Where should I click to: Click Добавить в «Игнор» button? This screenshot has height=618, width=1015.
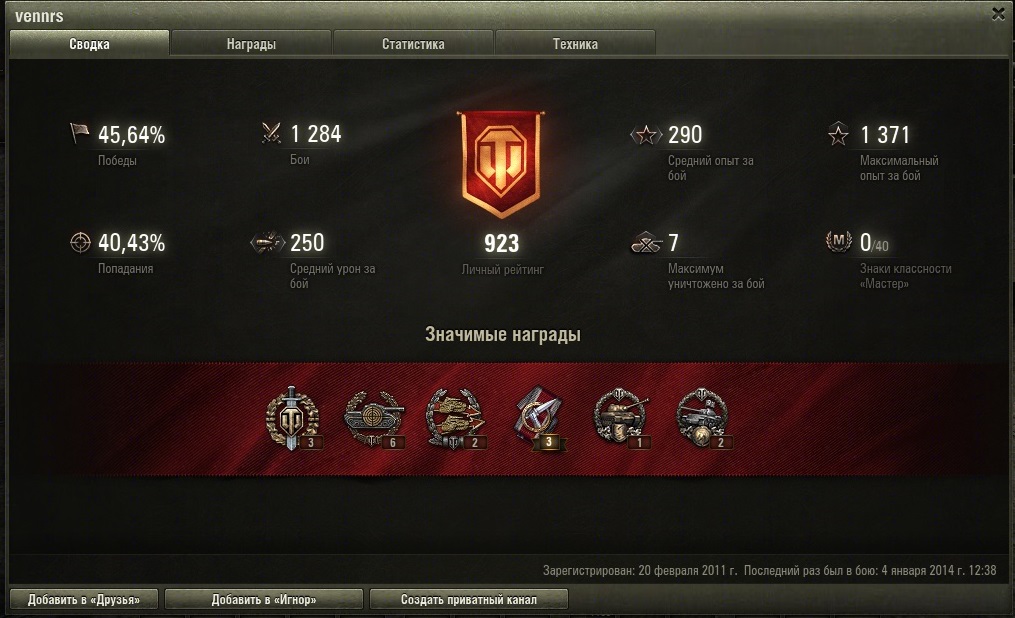(263, 599)
